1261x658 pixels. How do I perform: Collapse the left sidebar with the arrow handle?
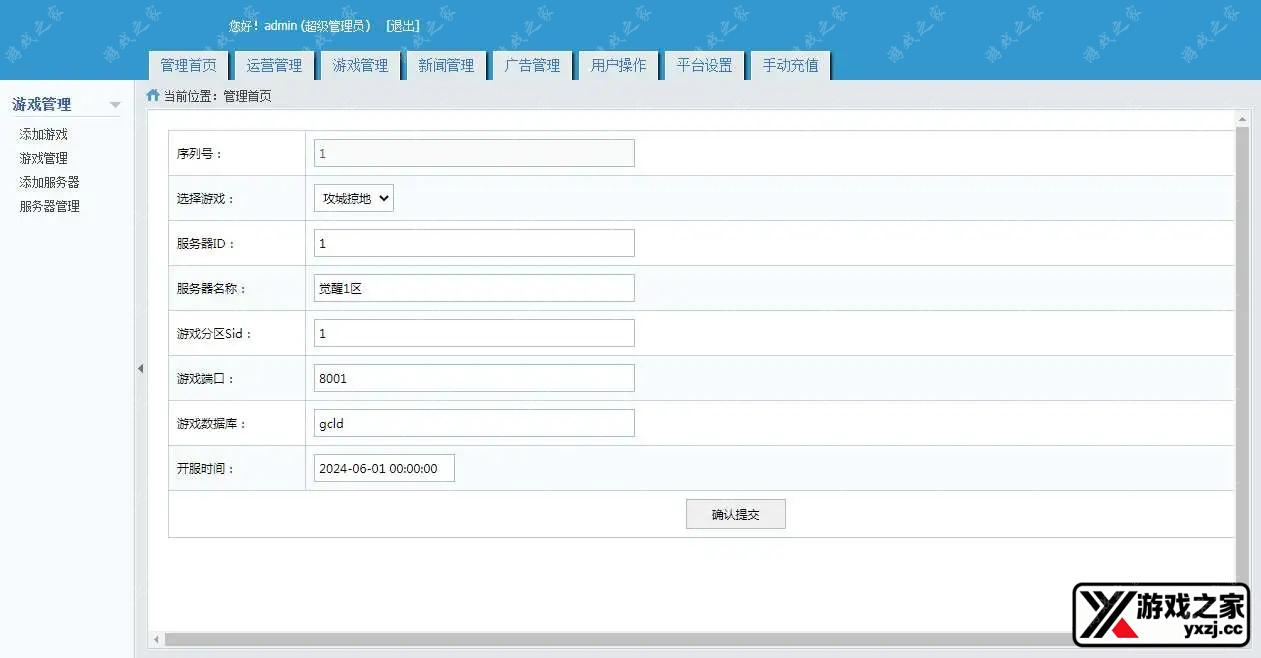(x=140, y=369)
